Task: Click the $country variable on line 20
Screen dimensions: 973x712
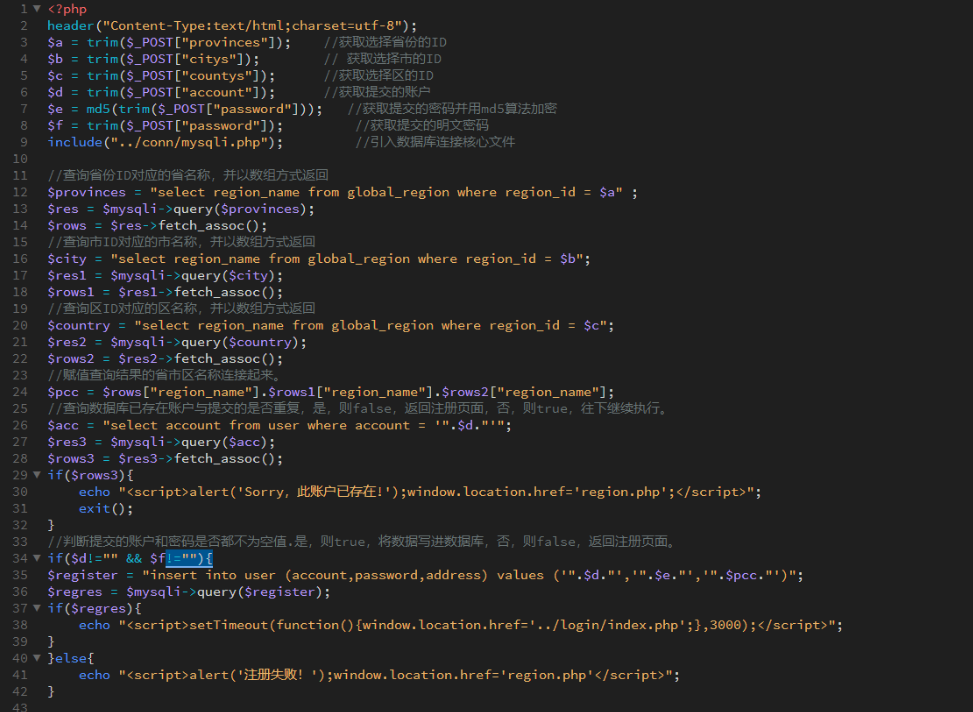Action: (x=79, y=325)
